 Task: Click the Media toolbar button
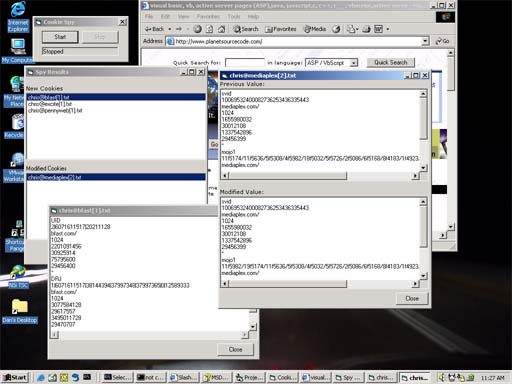tap(315, 29)
